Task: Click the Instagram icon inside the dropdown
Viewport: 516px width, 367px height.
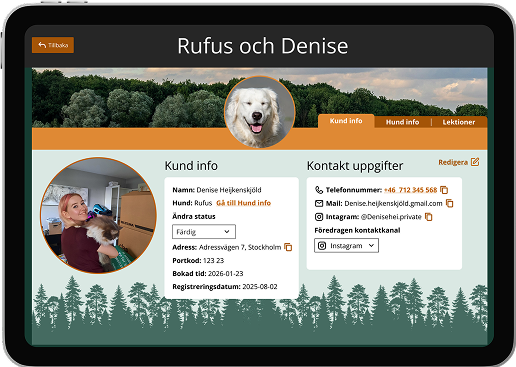Action: point(322,246)
